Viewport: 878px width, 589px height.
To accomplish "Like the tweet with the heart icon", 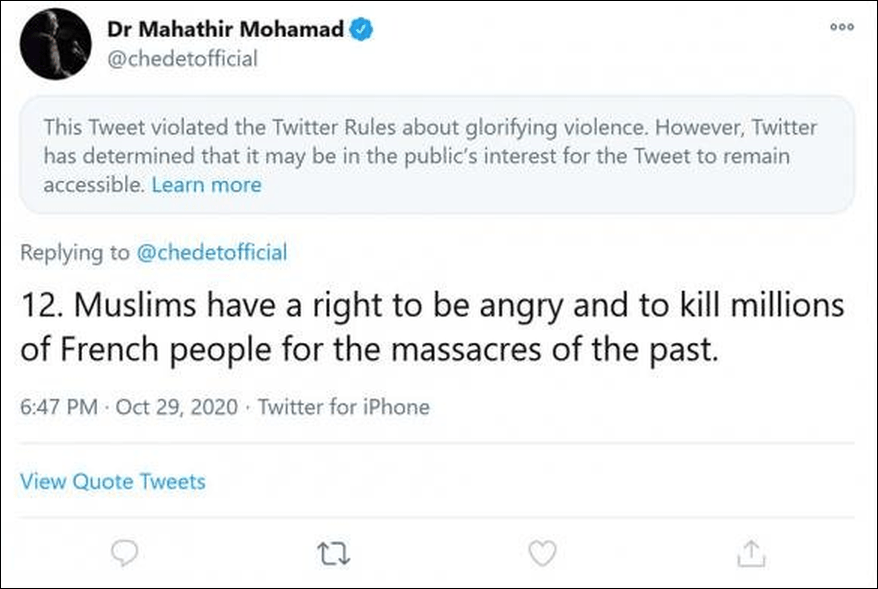I will 543,553.
